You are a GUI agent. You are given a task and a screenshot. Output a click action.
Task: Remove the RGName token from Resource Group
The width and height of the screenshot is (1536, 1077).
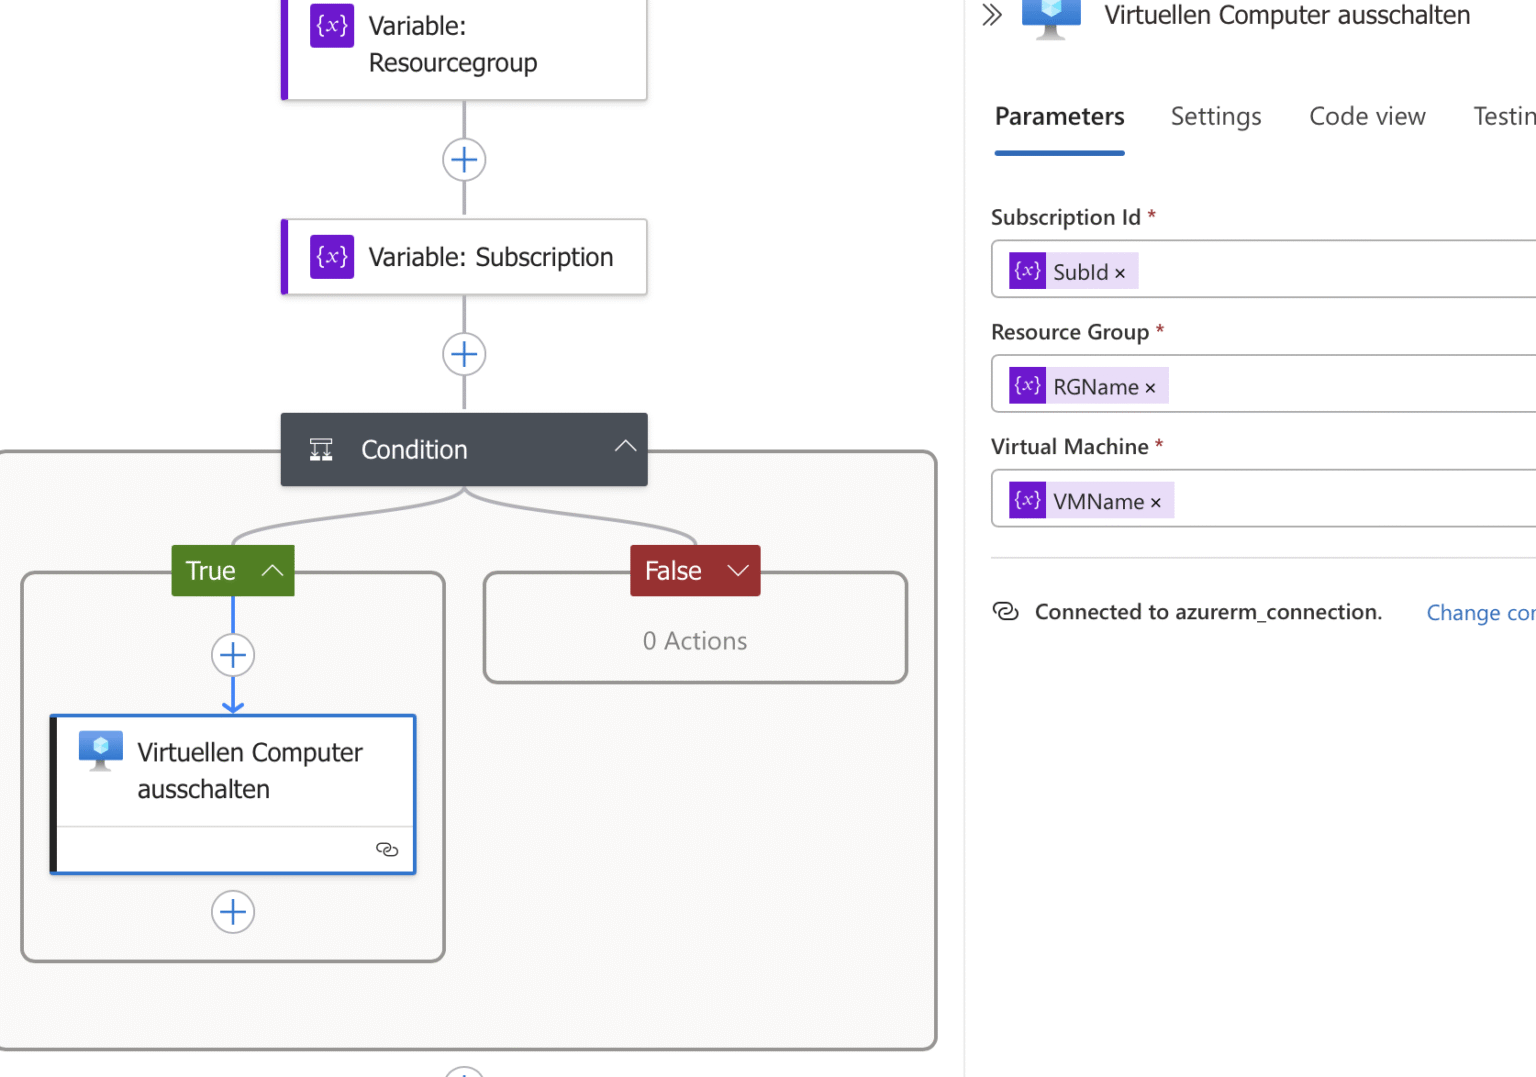[1150, 388]
